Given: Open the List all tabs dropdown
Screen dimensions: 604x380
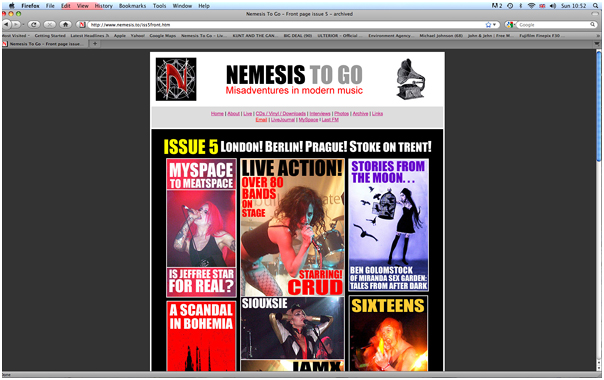Looking at the screenshot, I should point(598,44).
